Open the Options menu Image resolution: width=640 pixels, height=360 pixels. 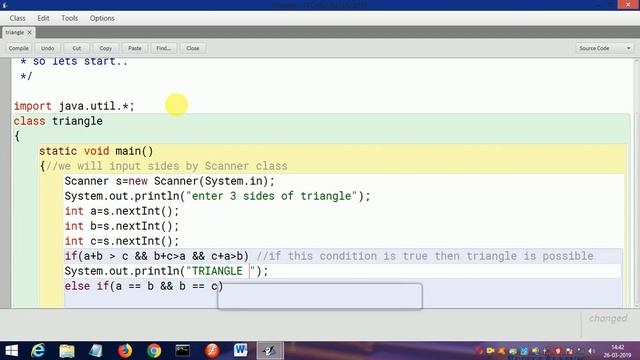pos(102,18)
